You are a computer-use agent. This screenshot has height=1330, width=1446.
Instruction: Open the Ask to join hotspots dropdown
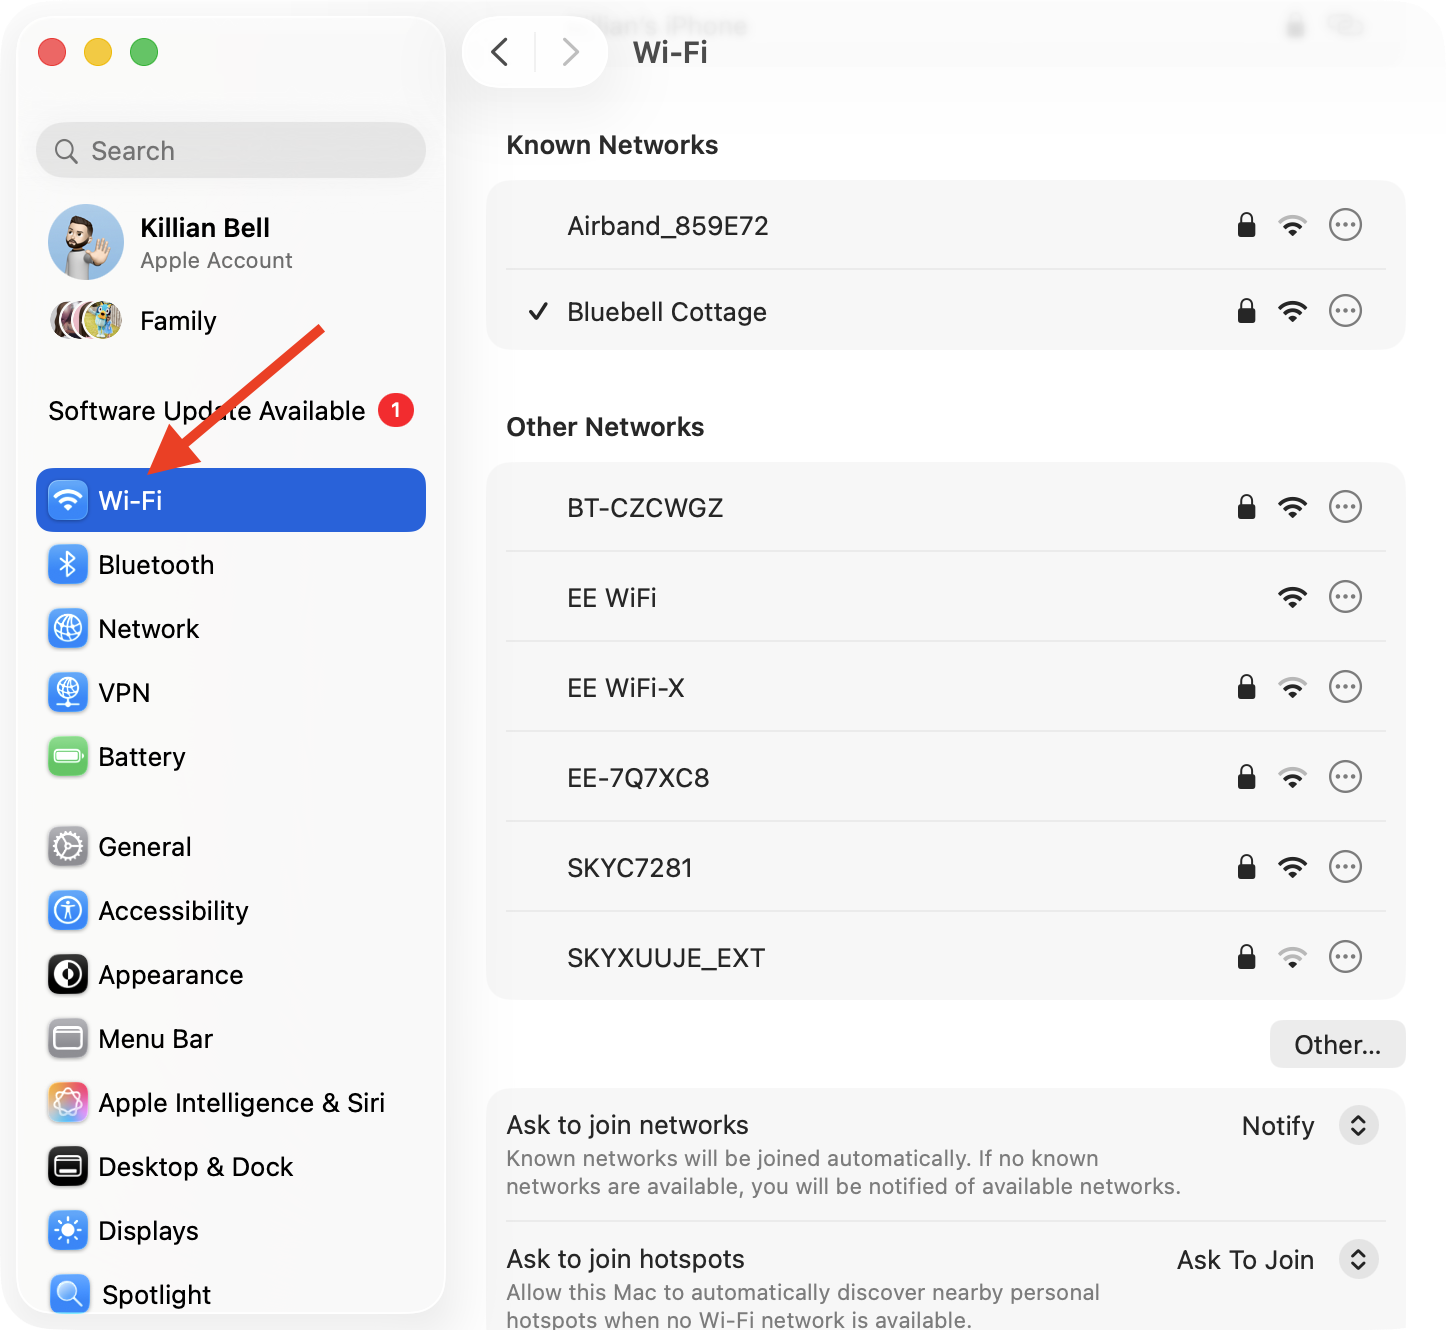click(x=1358, y=1259)
